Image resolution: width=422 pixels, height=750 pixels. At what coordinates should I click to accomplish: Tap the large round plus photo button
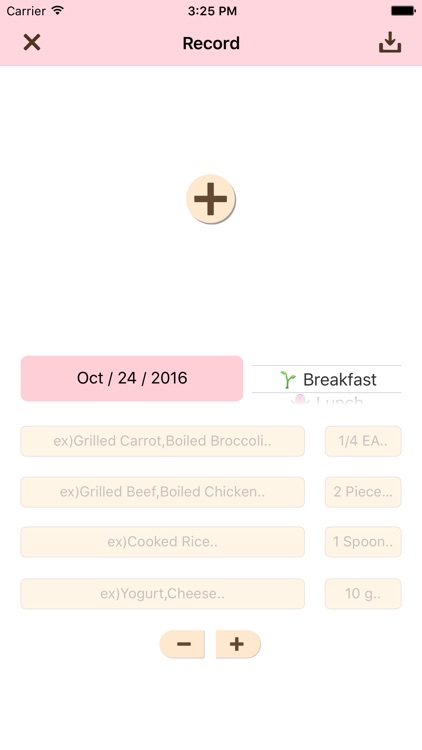pos(211,199)
